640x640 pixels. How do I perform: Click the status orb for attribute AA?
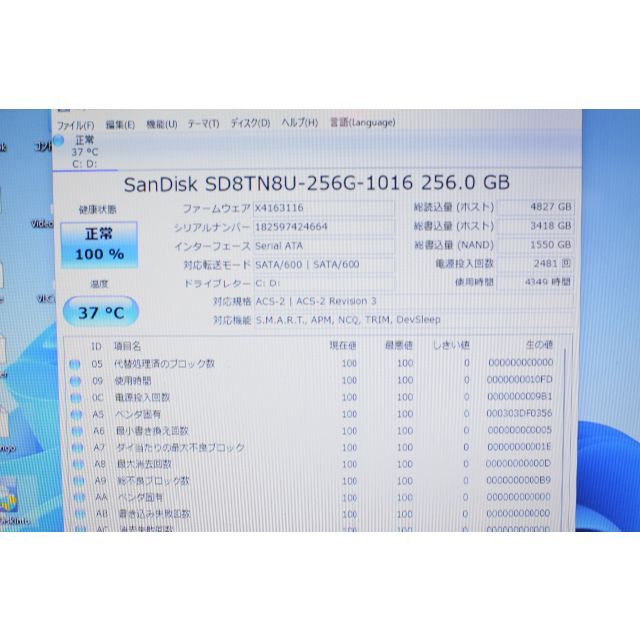pyautogui.click(x=80, y=498)
